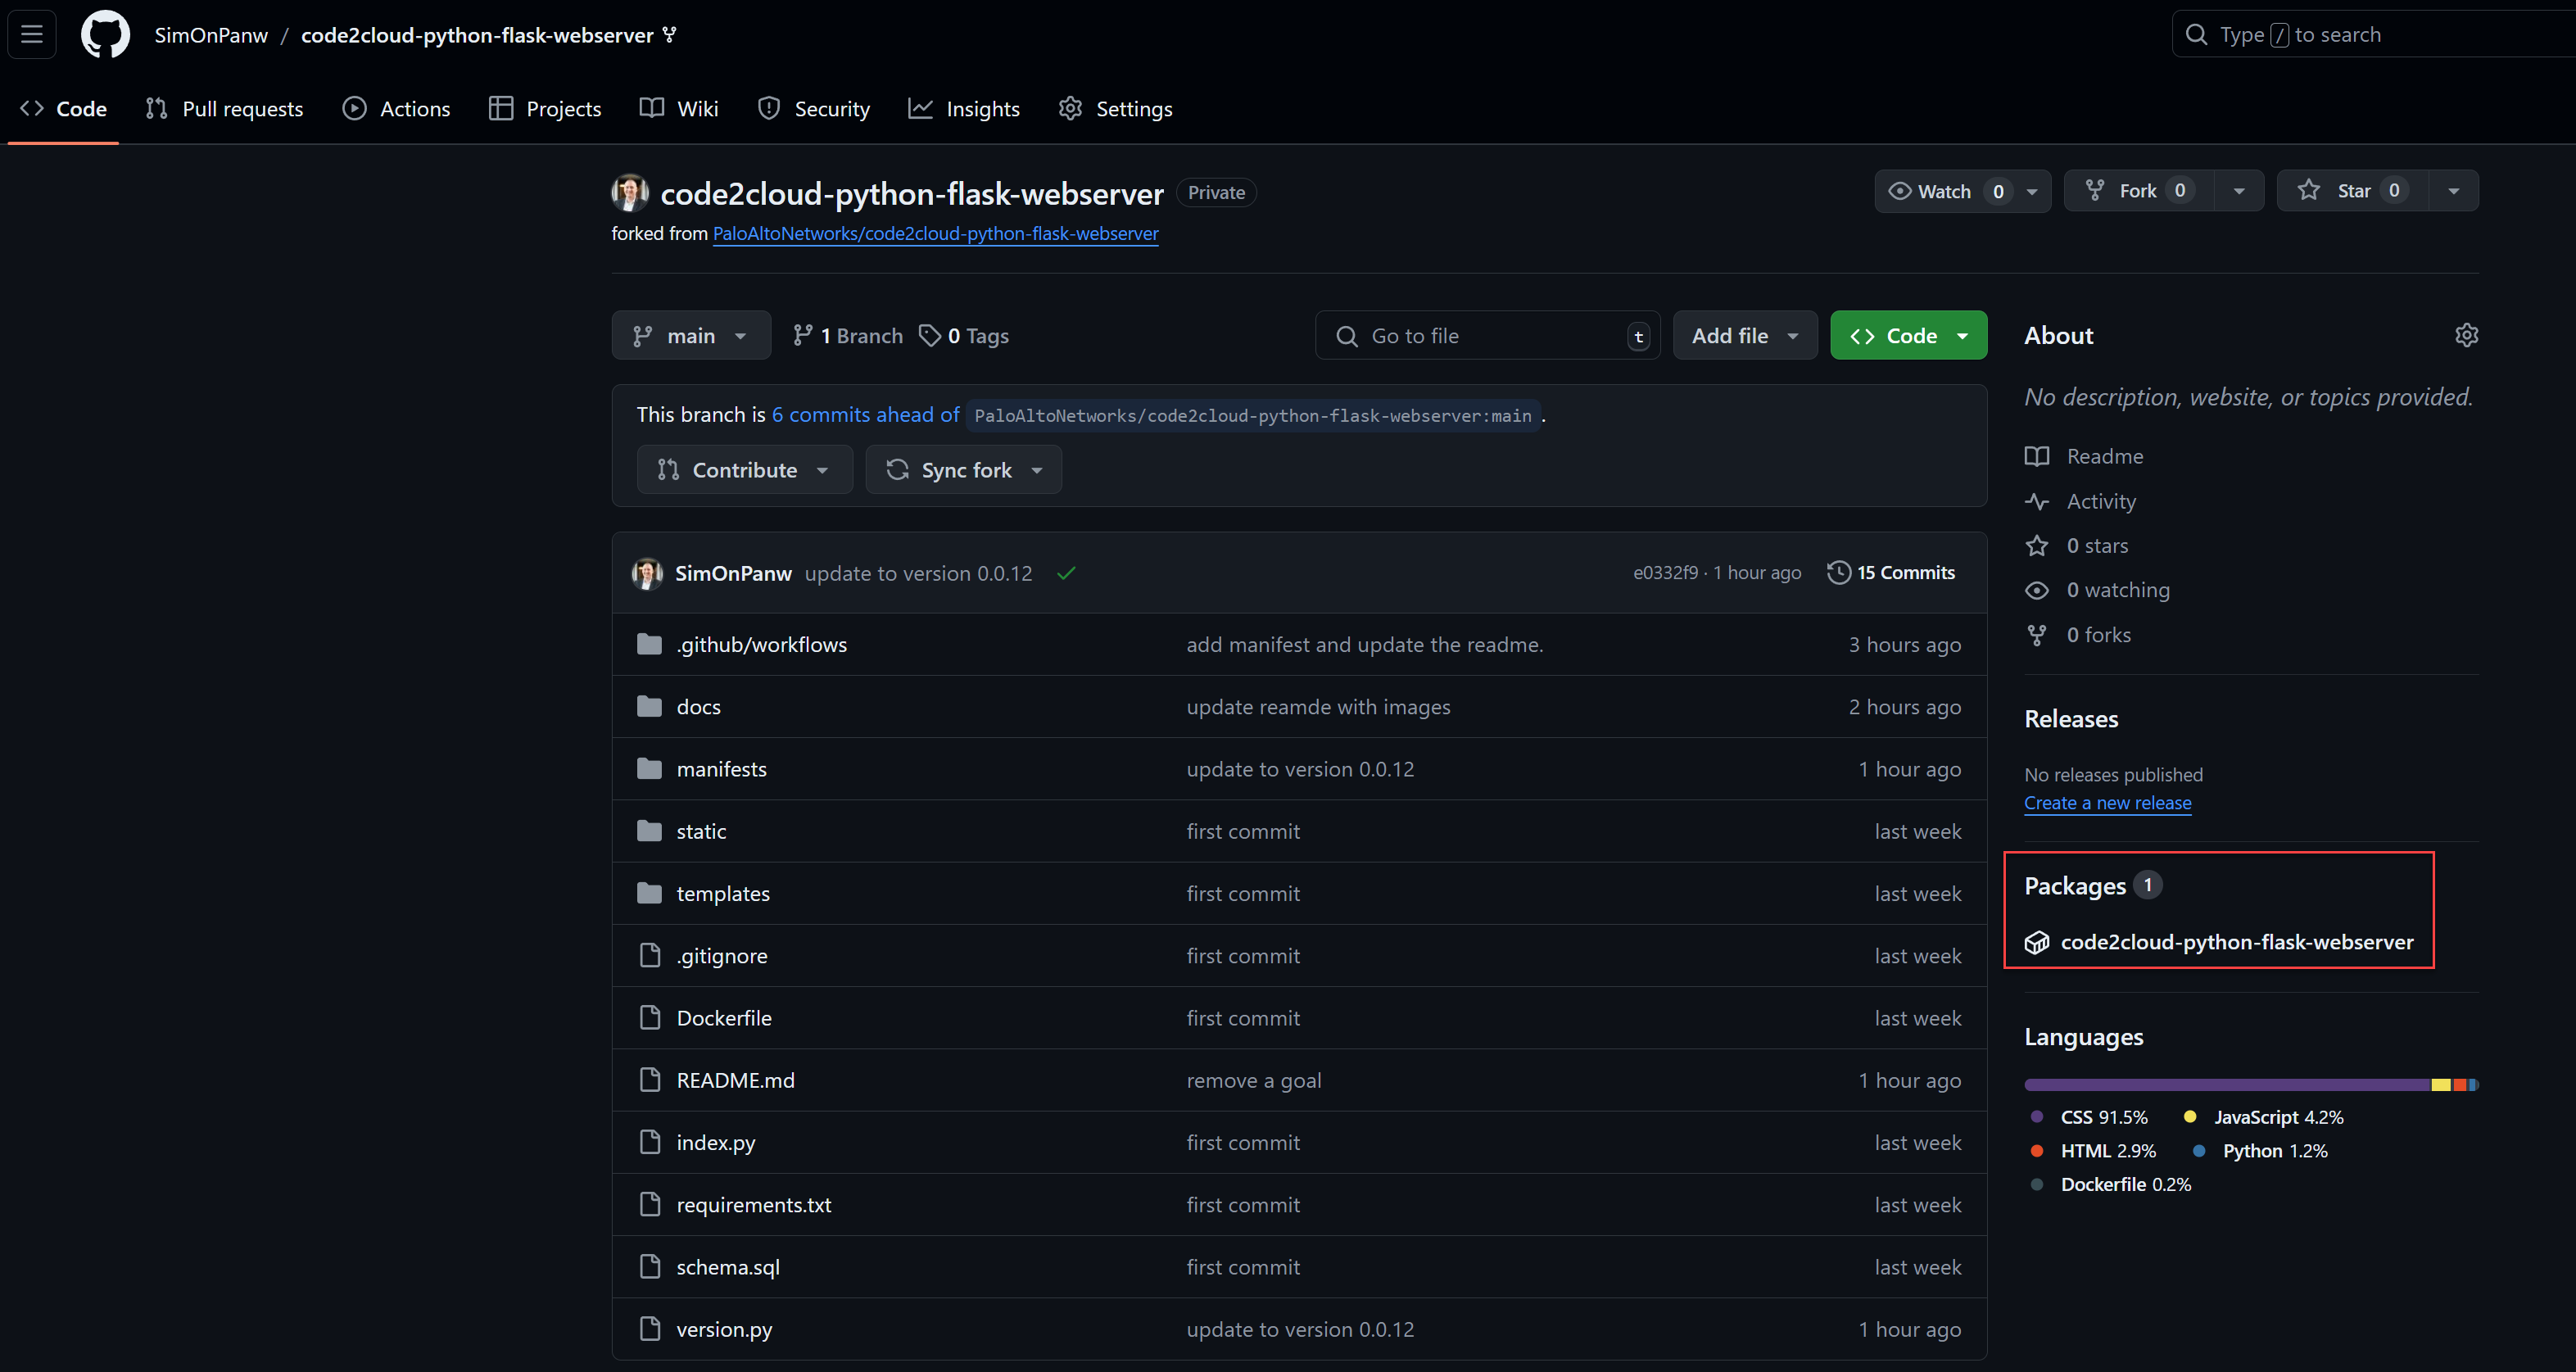Click the Dockerfile file icon
Image resolution: width=2576 pixels, height=1372 pixels.
pos(650,1017)
